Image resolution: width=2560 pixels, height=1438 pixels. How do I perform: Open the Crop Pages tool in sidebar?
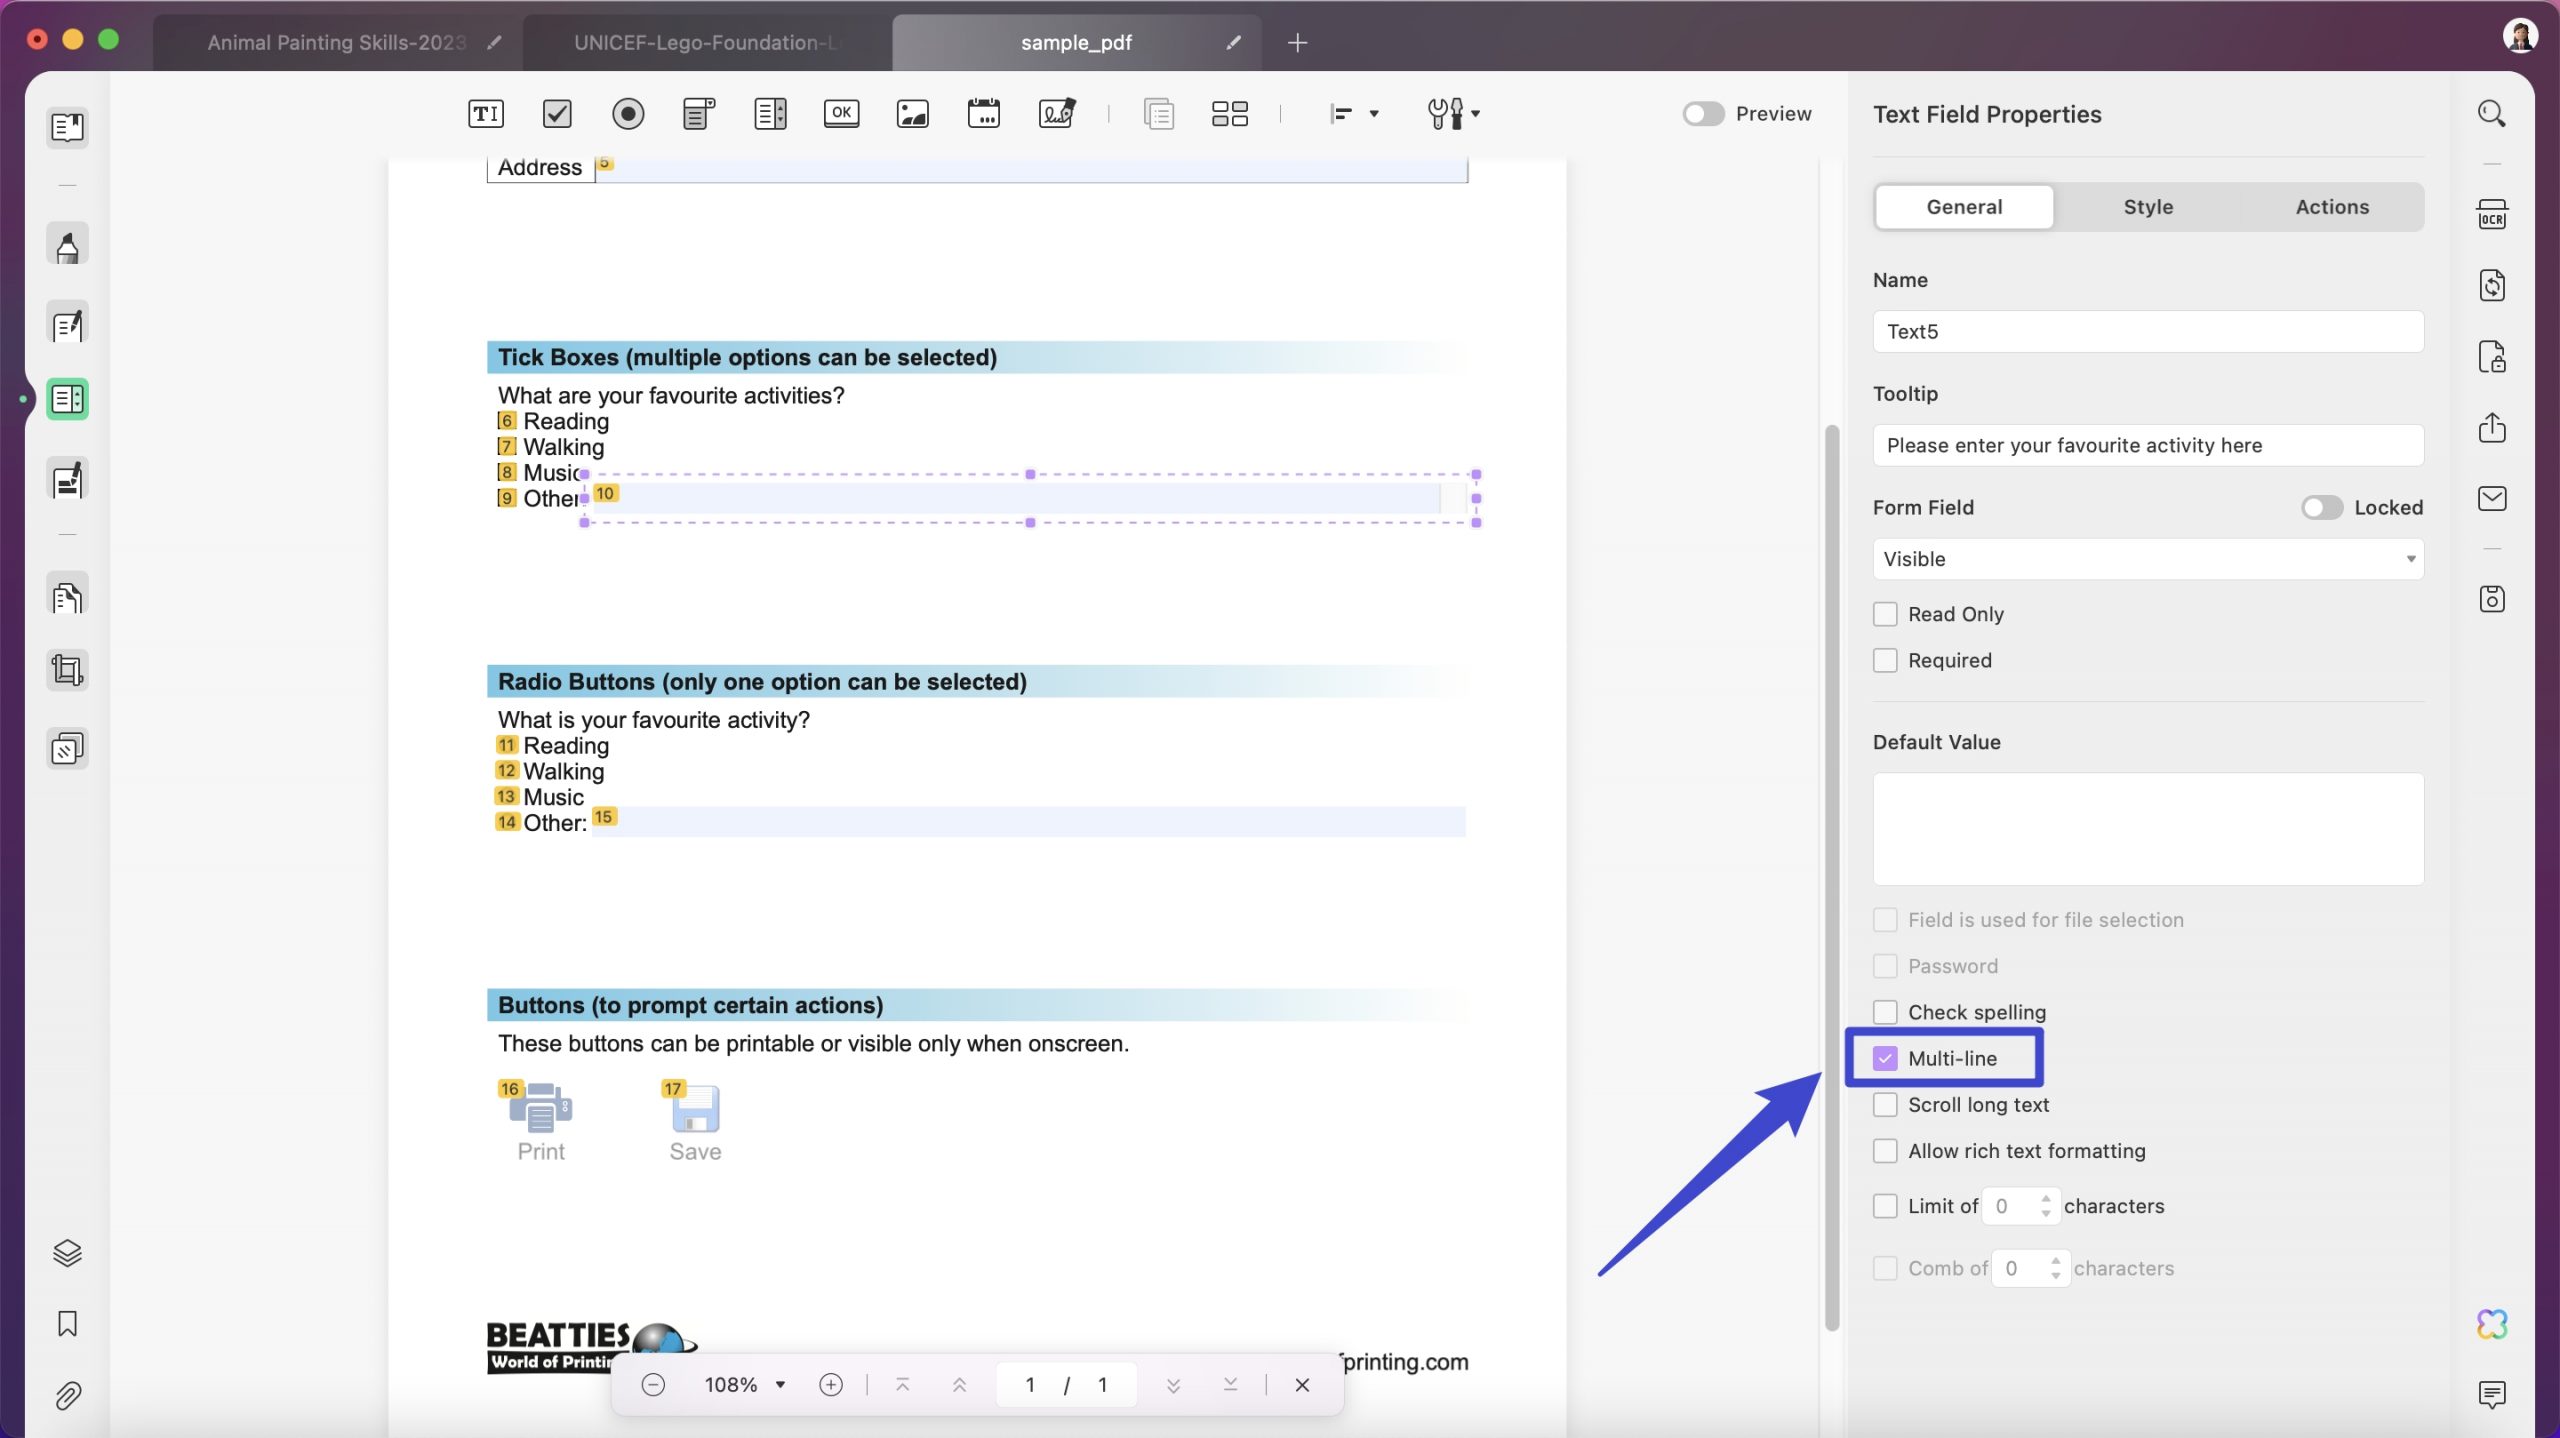(x=67, y=670)
